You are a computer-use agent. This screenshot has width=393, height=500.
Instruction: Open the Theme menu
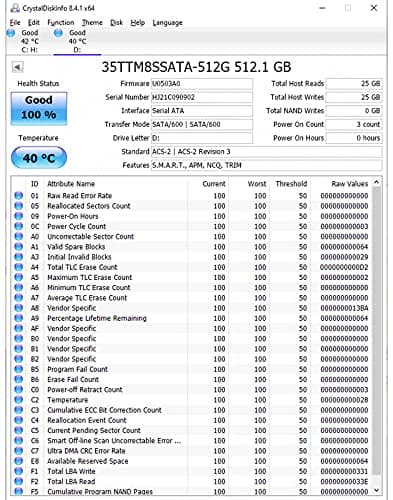coord(92,23)
